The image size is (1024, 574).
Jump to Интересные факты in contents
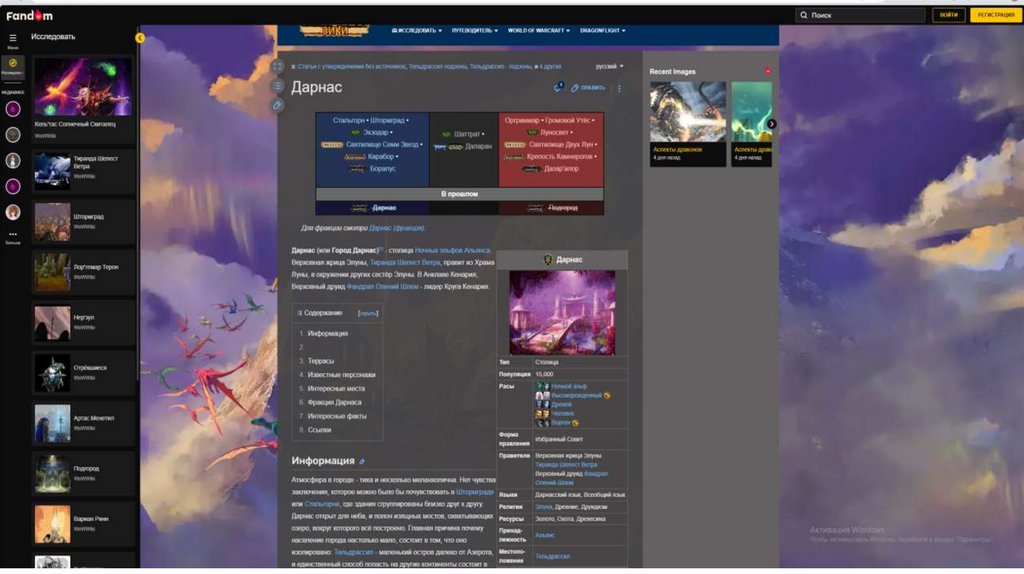coord(337,416)
